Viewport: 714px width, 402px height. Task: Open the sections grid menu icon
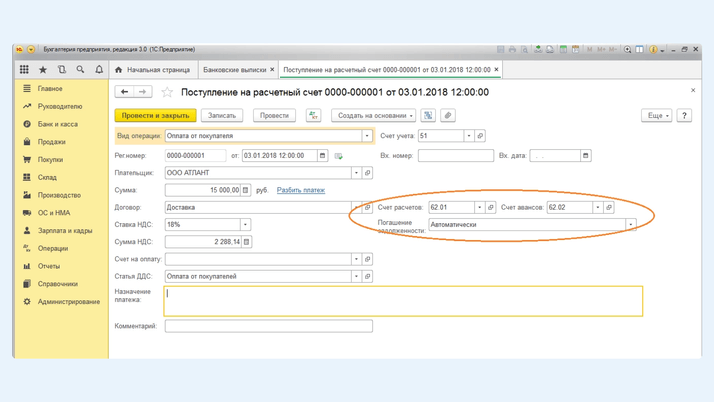tap(24, 70)
